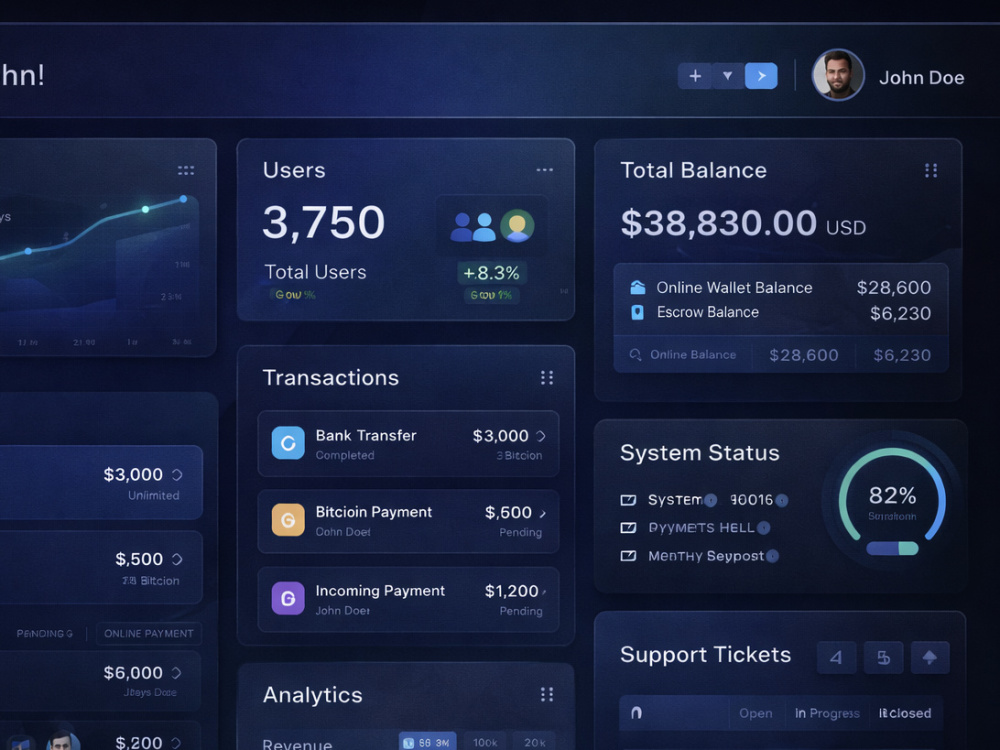
Task: Open the header dropdown triangle button
Action: coord(728,76)
